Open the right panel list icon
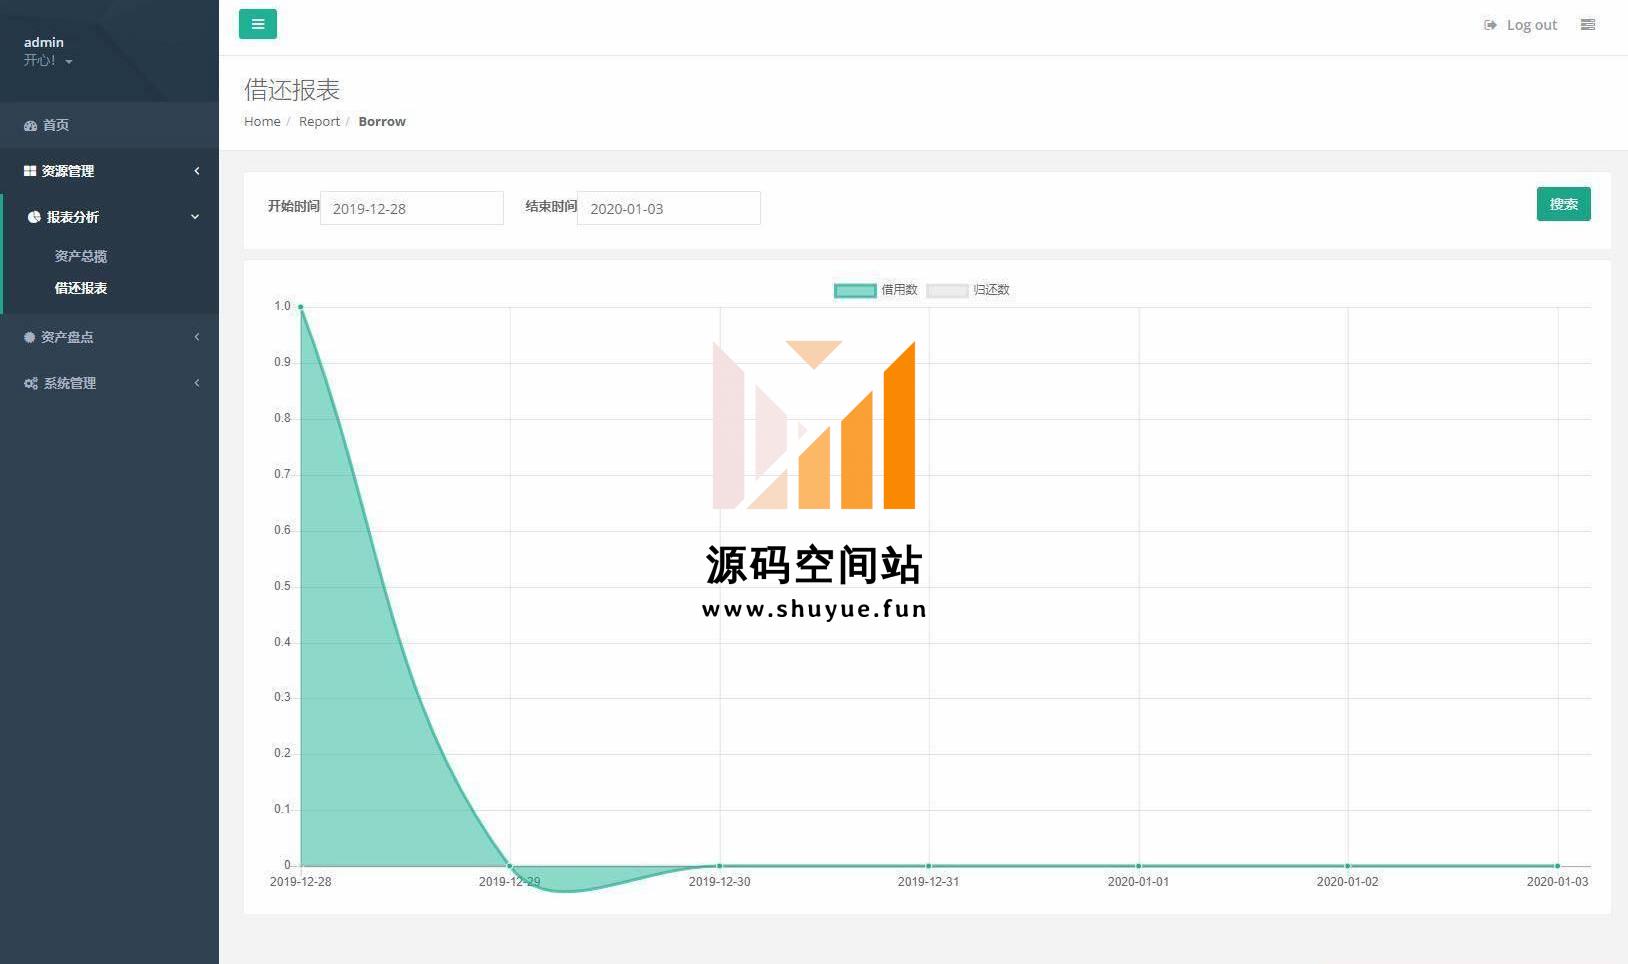 1587,25
